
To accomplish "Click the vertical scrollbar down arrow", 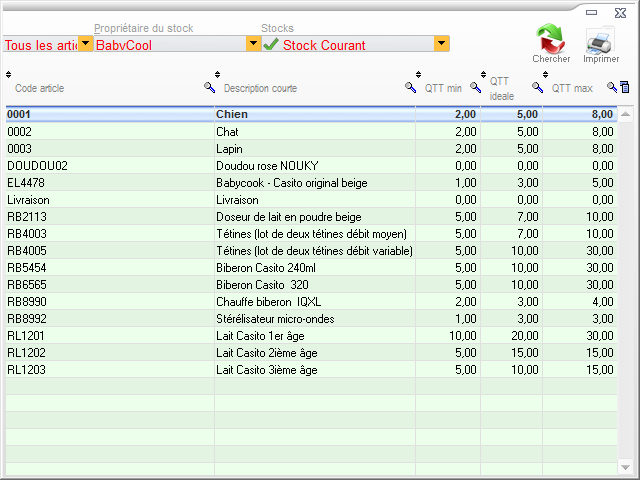I will (626, 468).
